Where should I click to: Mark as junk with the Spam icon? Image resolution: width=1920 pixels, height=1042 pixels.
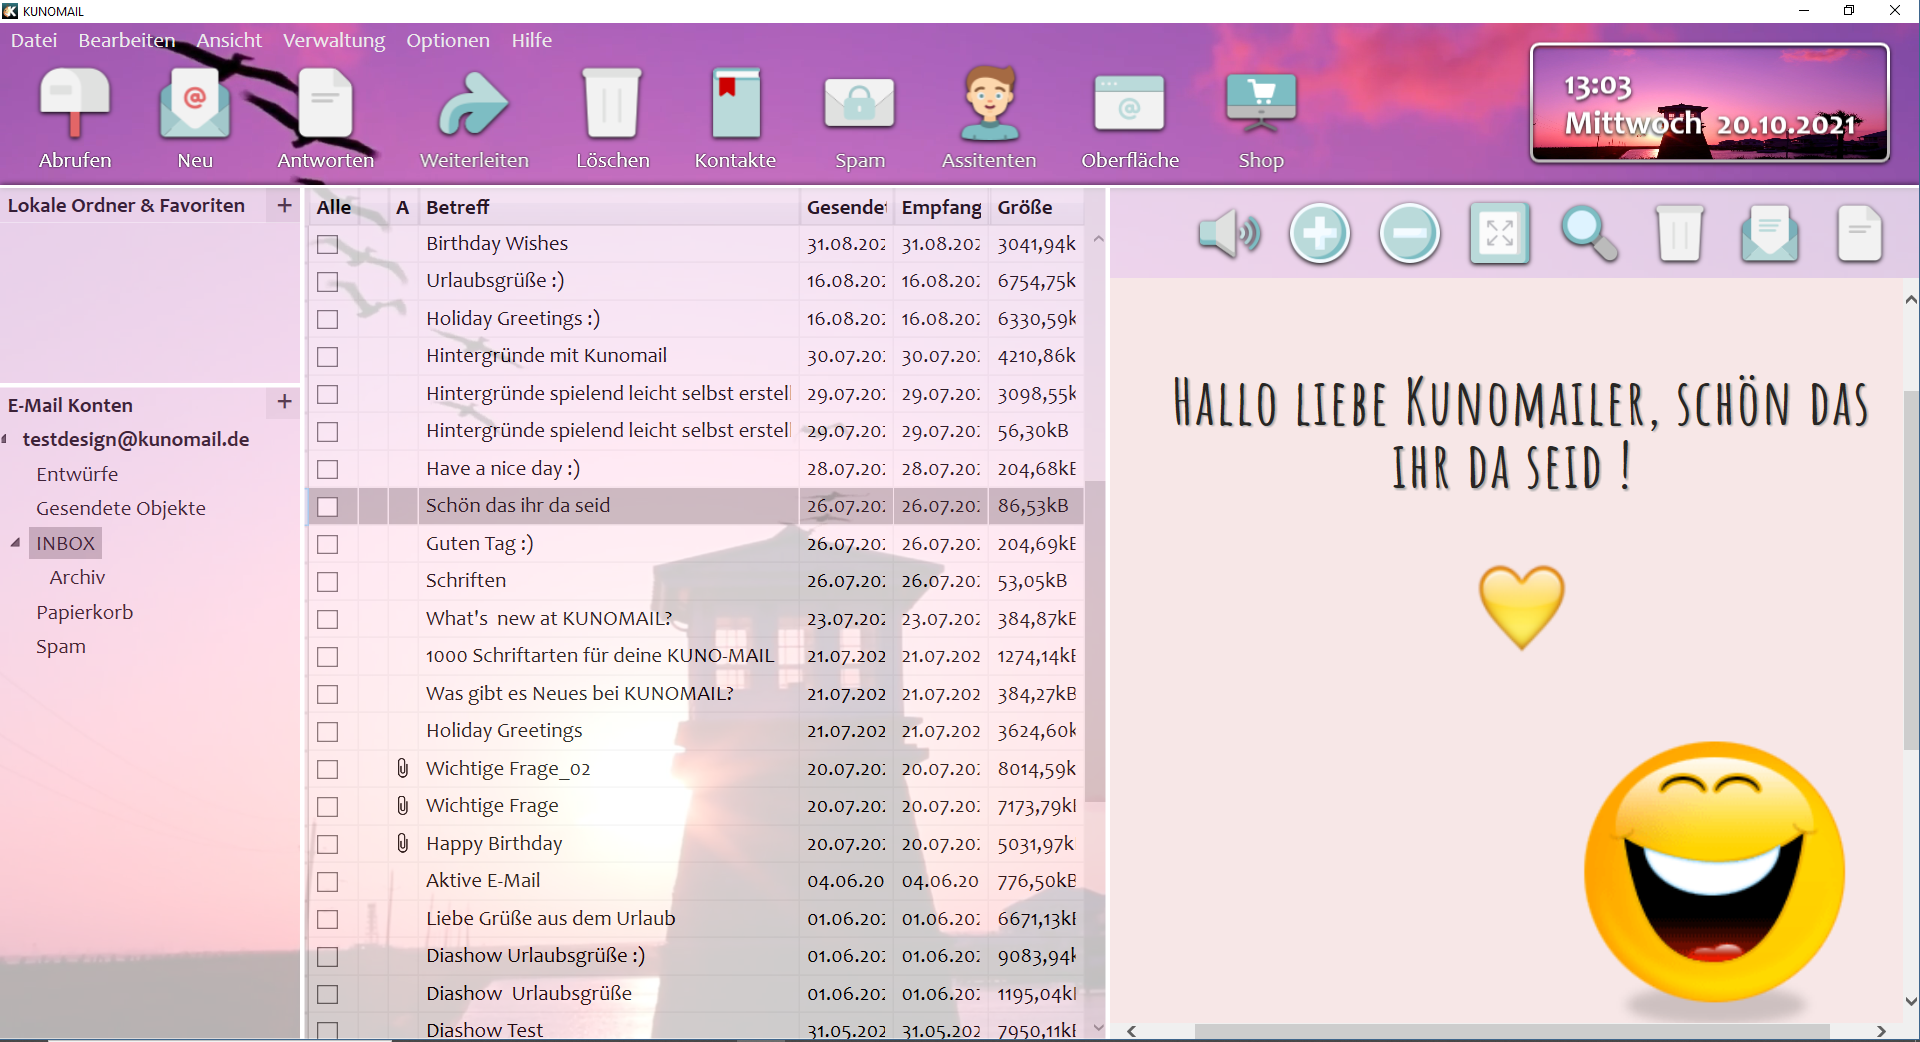[859, 103]
